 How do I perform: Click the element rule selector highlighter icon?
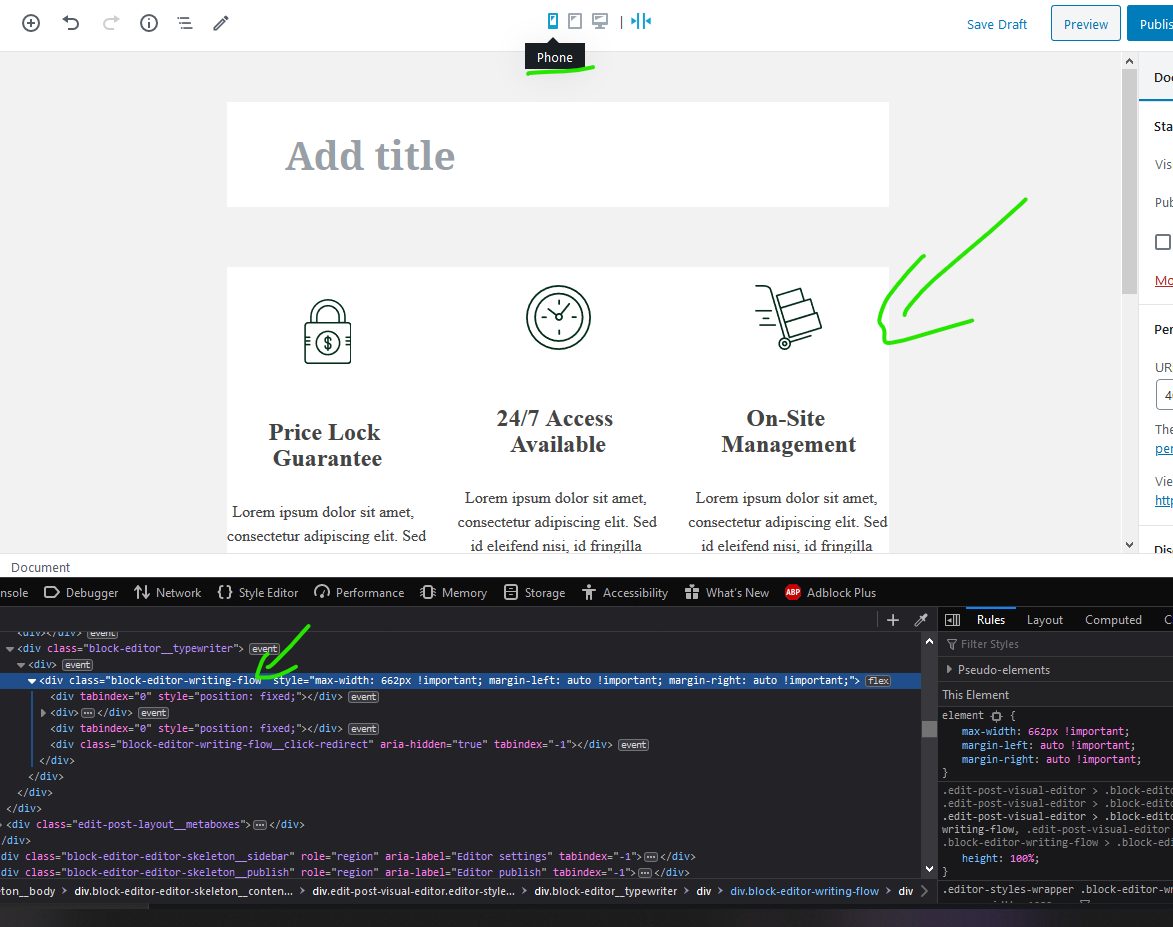[x=996, y=716]
